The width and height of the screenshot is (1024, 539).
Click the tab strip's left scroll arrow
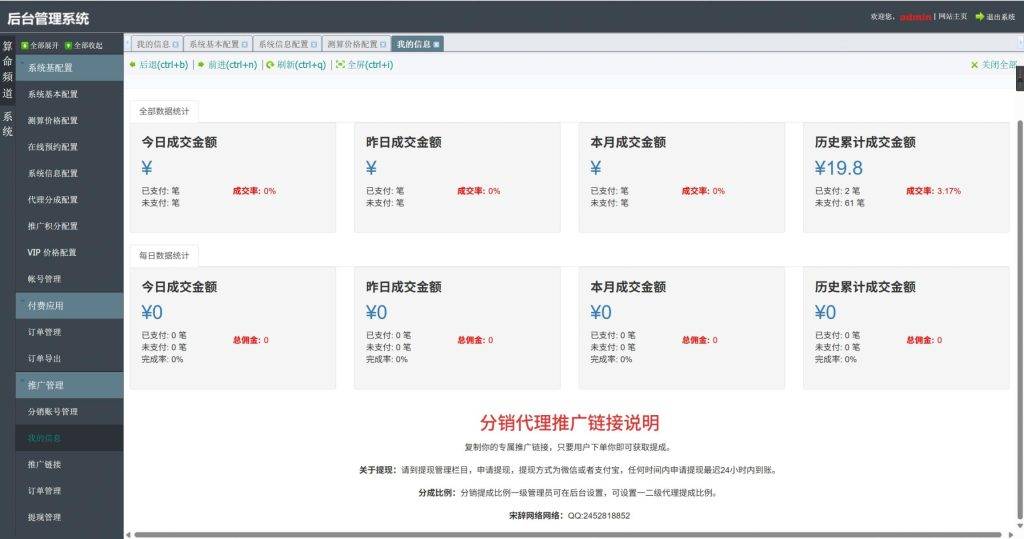[x=127, y=43]
